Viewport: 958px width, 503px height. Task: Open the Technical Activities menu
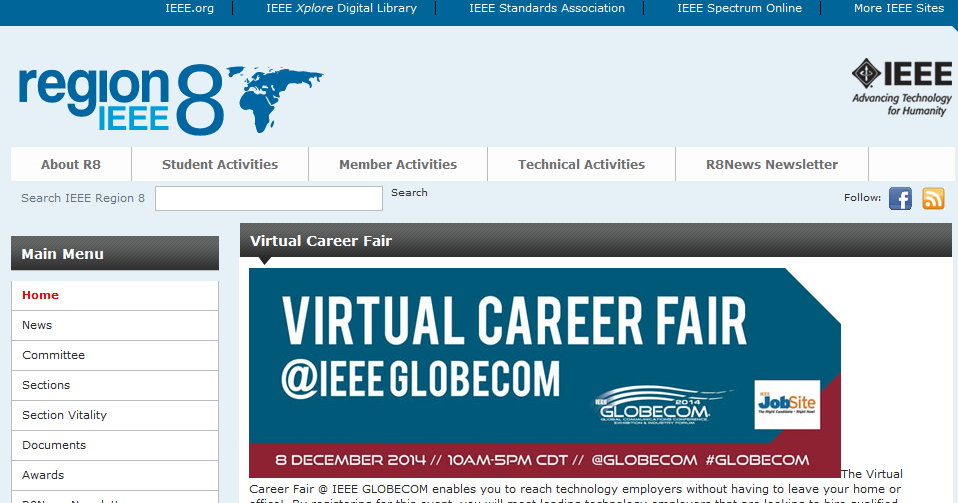click(582, 164)
